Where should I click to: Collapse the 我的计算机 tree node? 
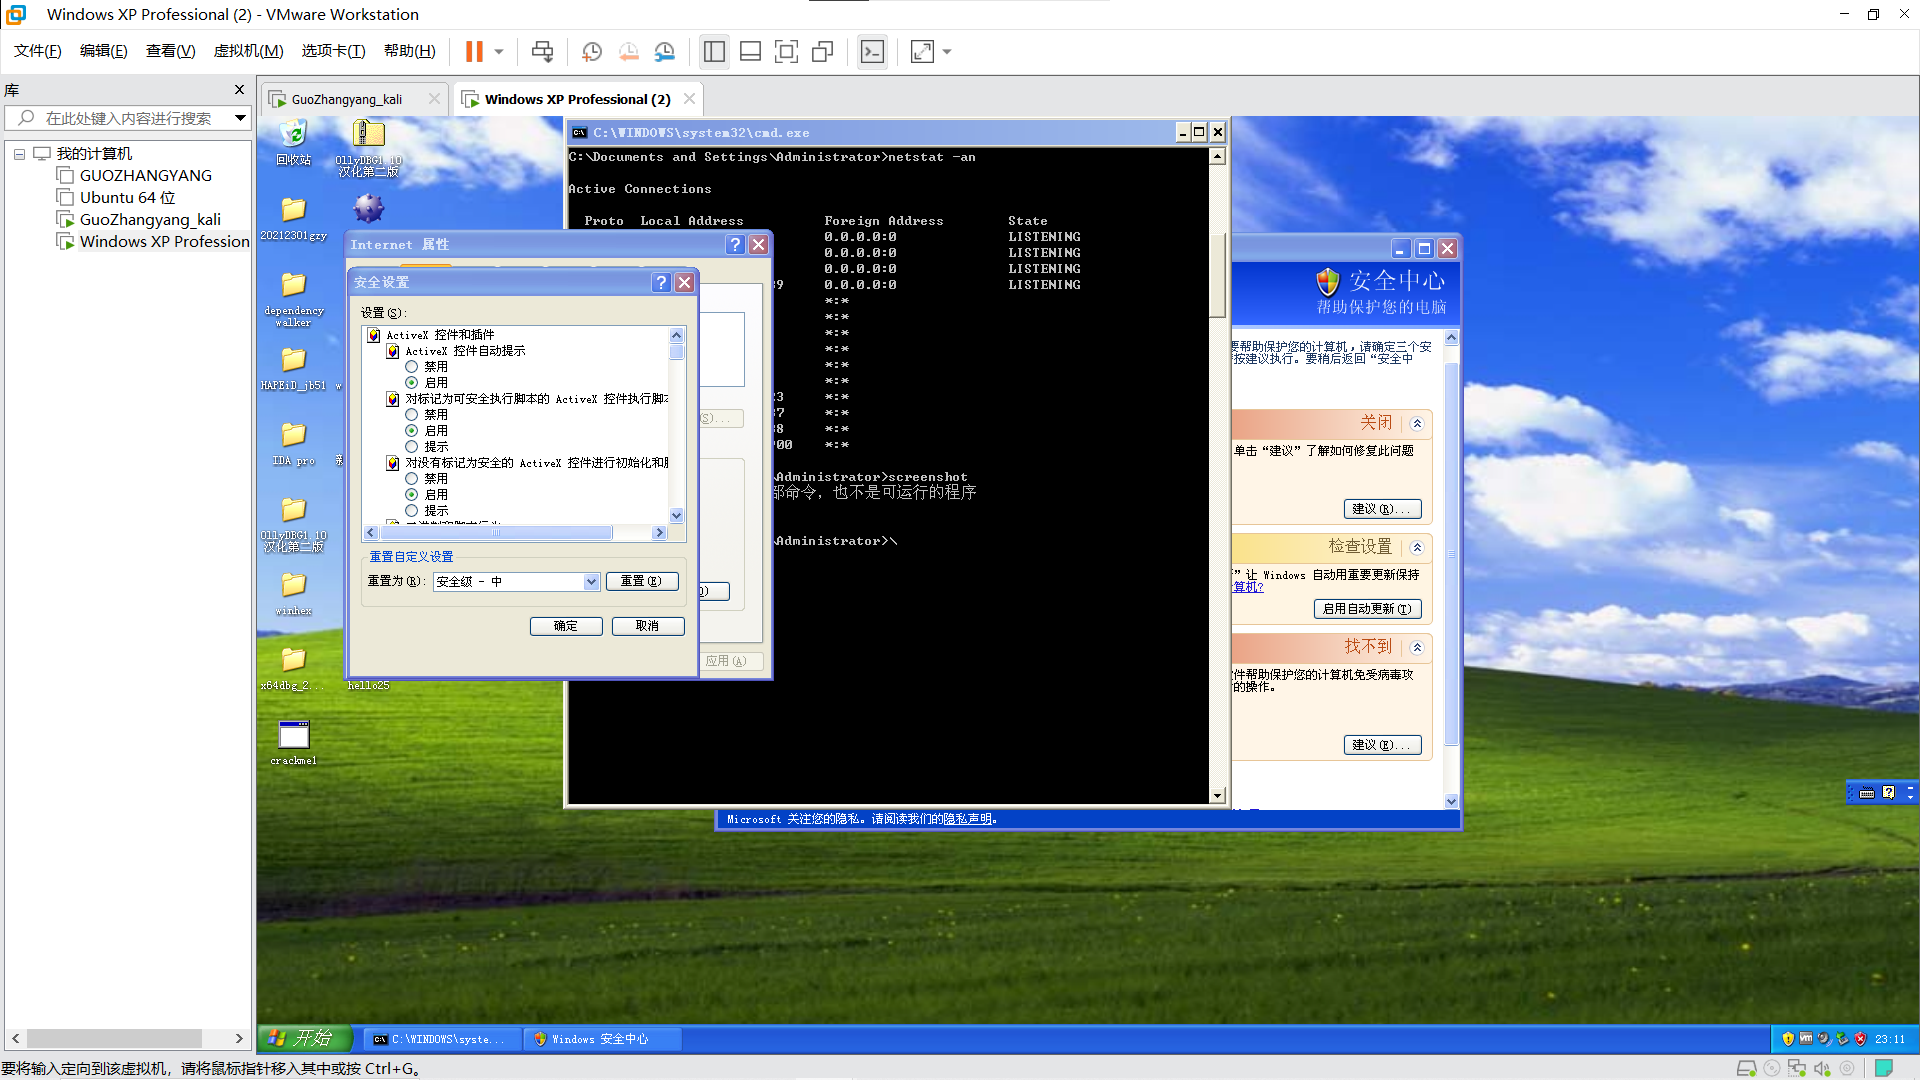pos(19,154)
